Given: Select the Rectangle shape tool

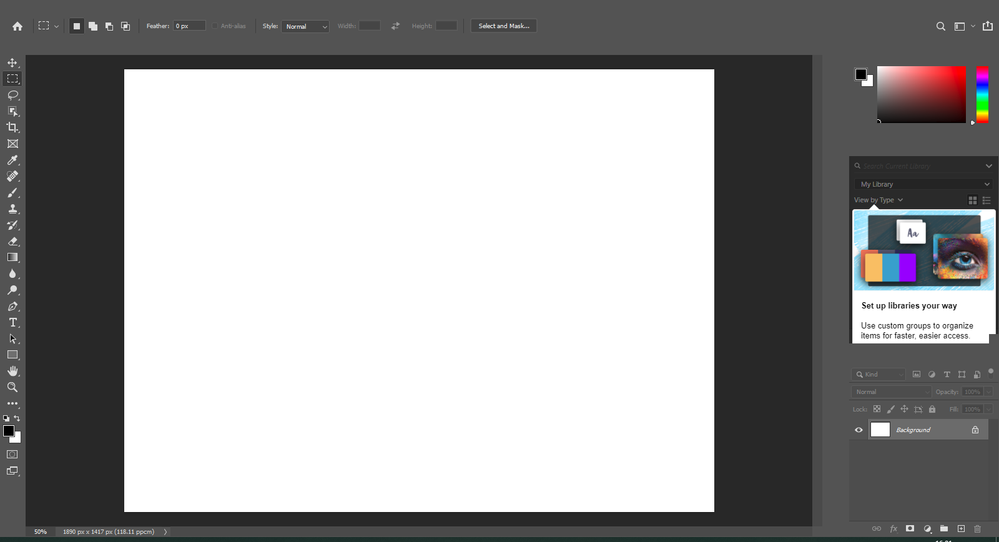Looking at the screenshot, I should [x=12, y=355].
